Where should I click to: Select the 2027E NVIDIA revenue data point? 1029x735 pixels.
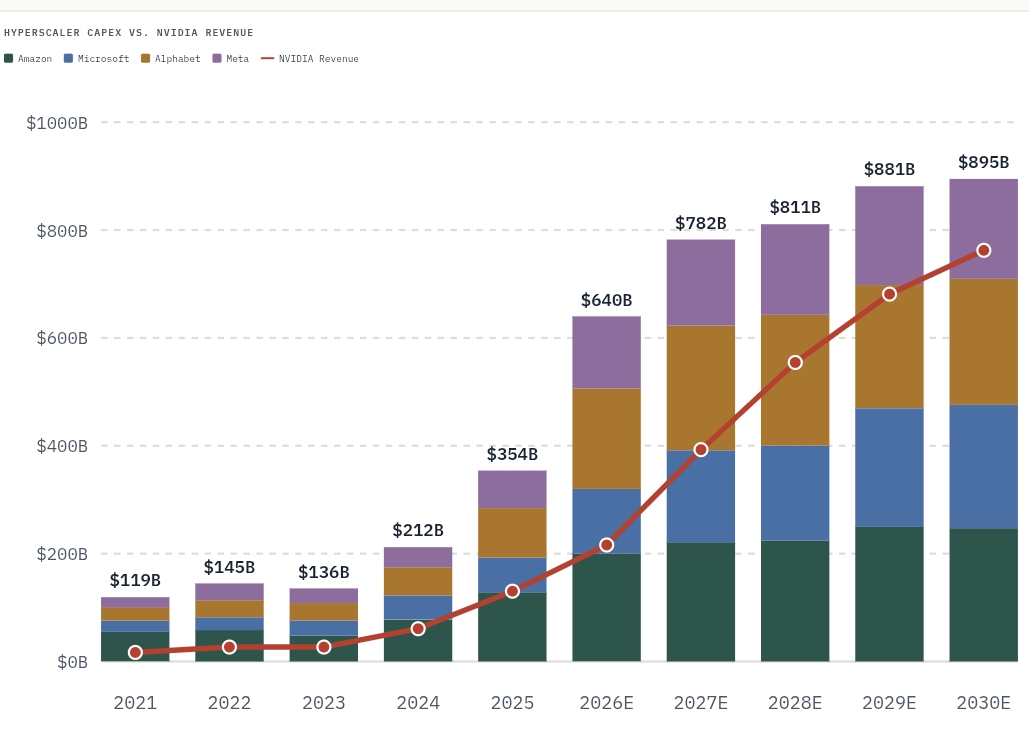point(701,450)
